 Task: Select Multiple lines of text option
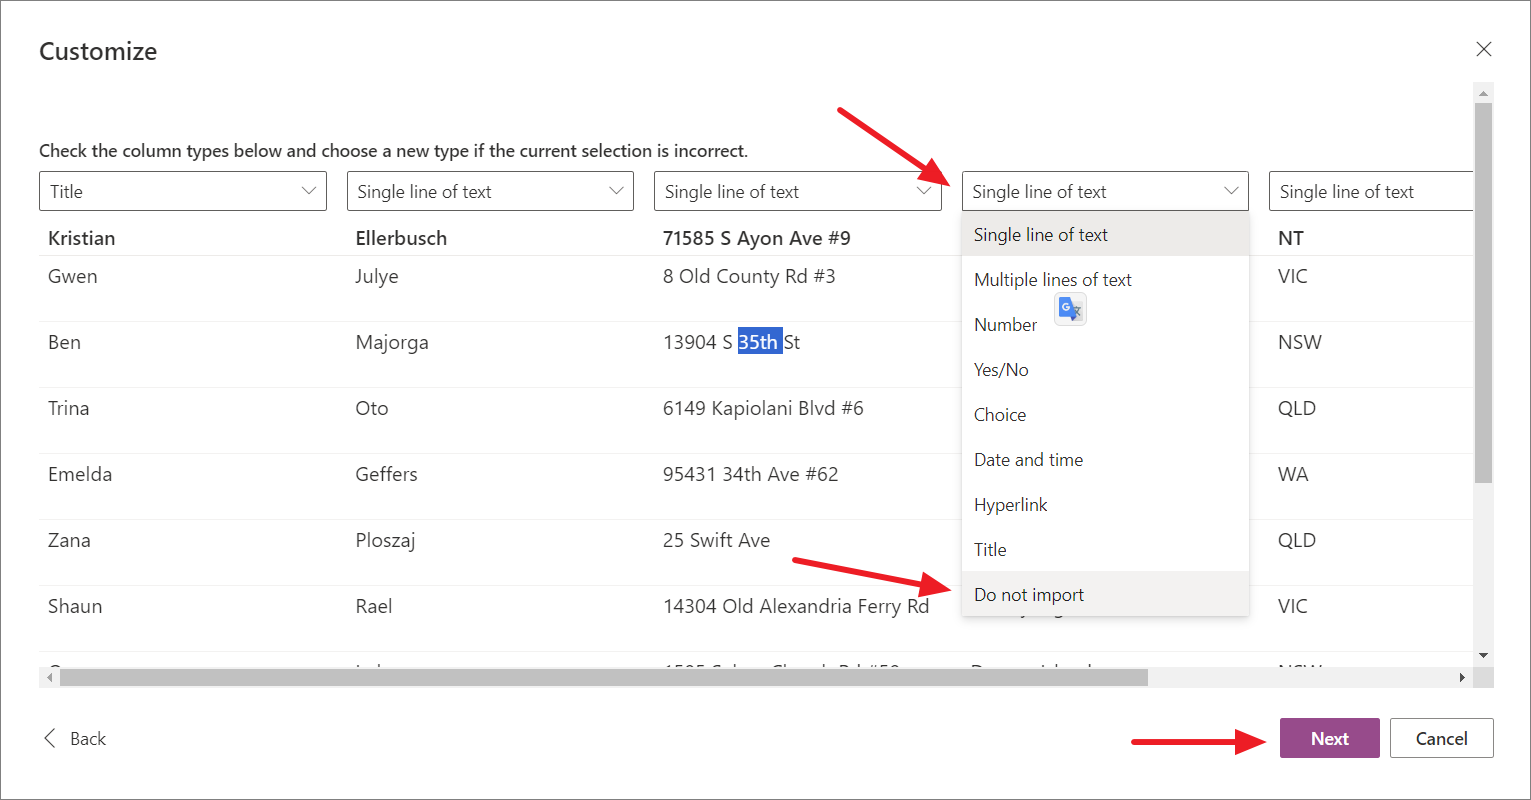(x=1105, y=280)
